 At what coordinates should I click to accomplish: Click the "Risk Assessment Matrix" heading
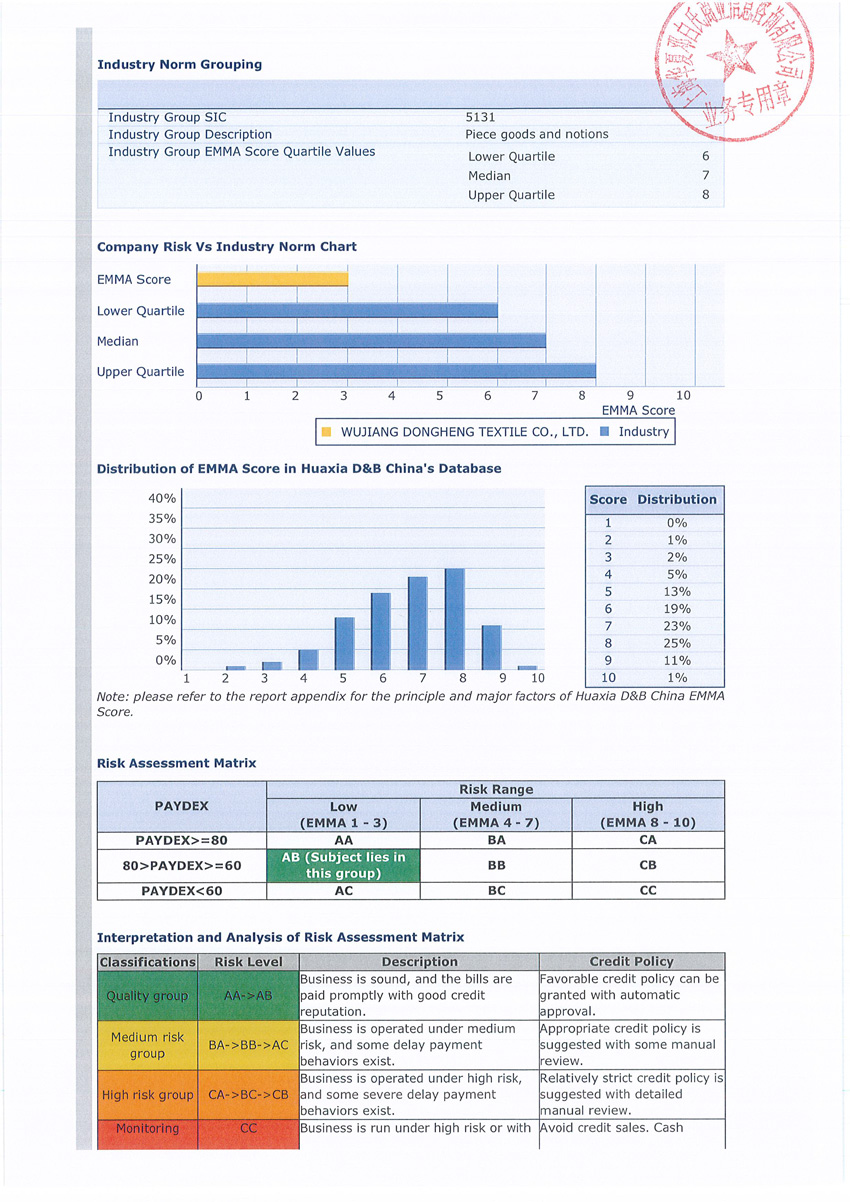click(176, 763)
